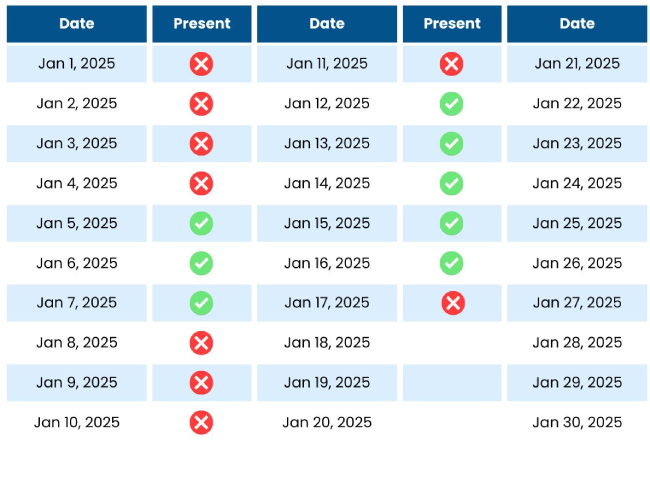Click the Jan 6, 2025 date cell
Image resolution: width=650 pixels, height=481 pixels.
77,263
